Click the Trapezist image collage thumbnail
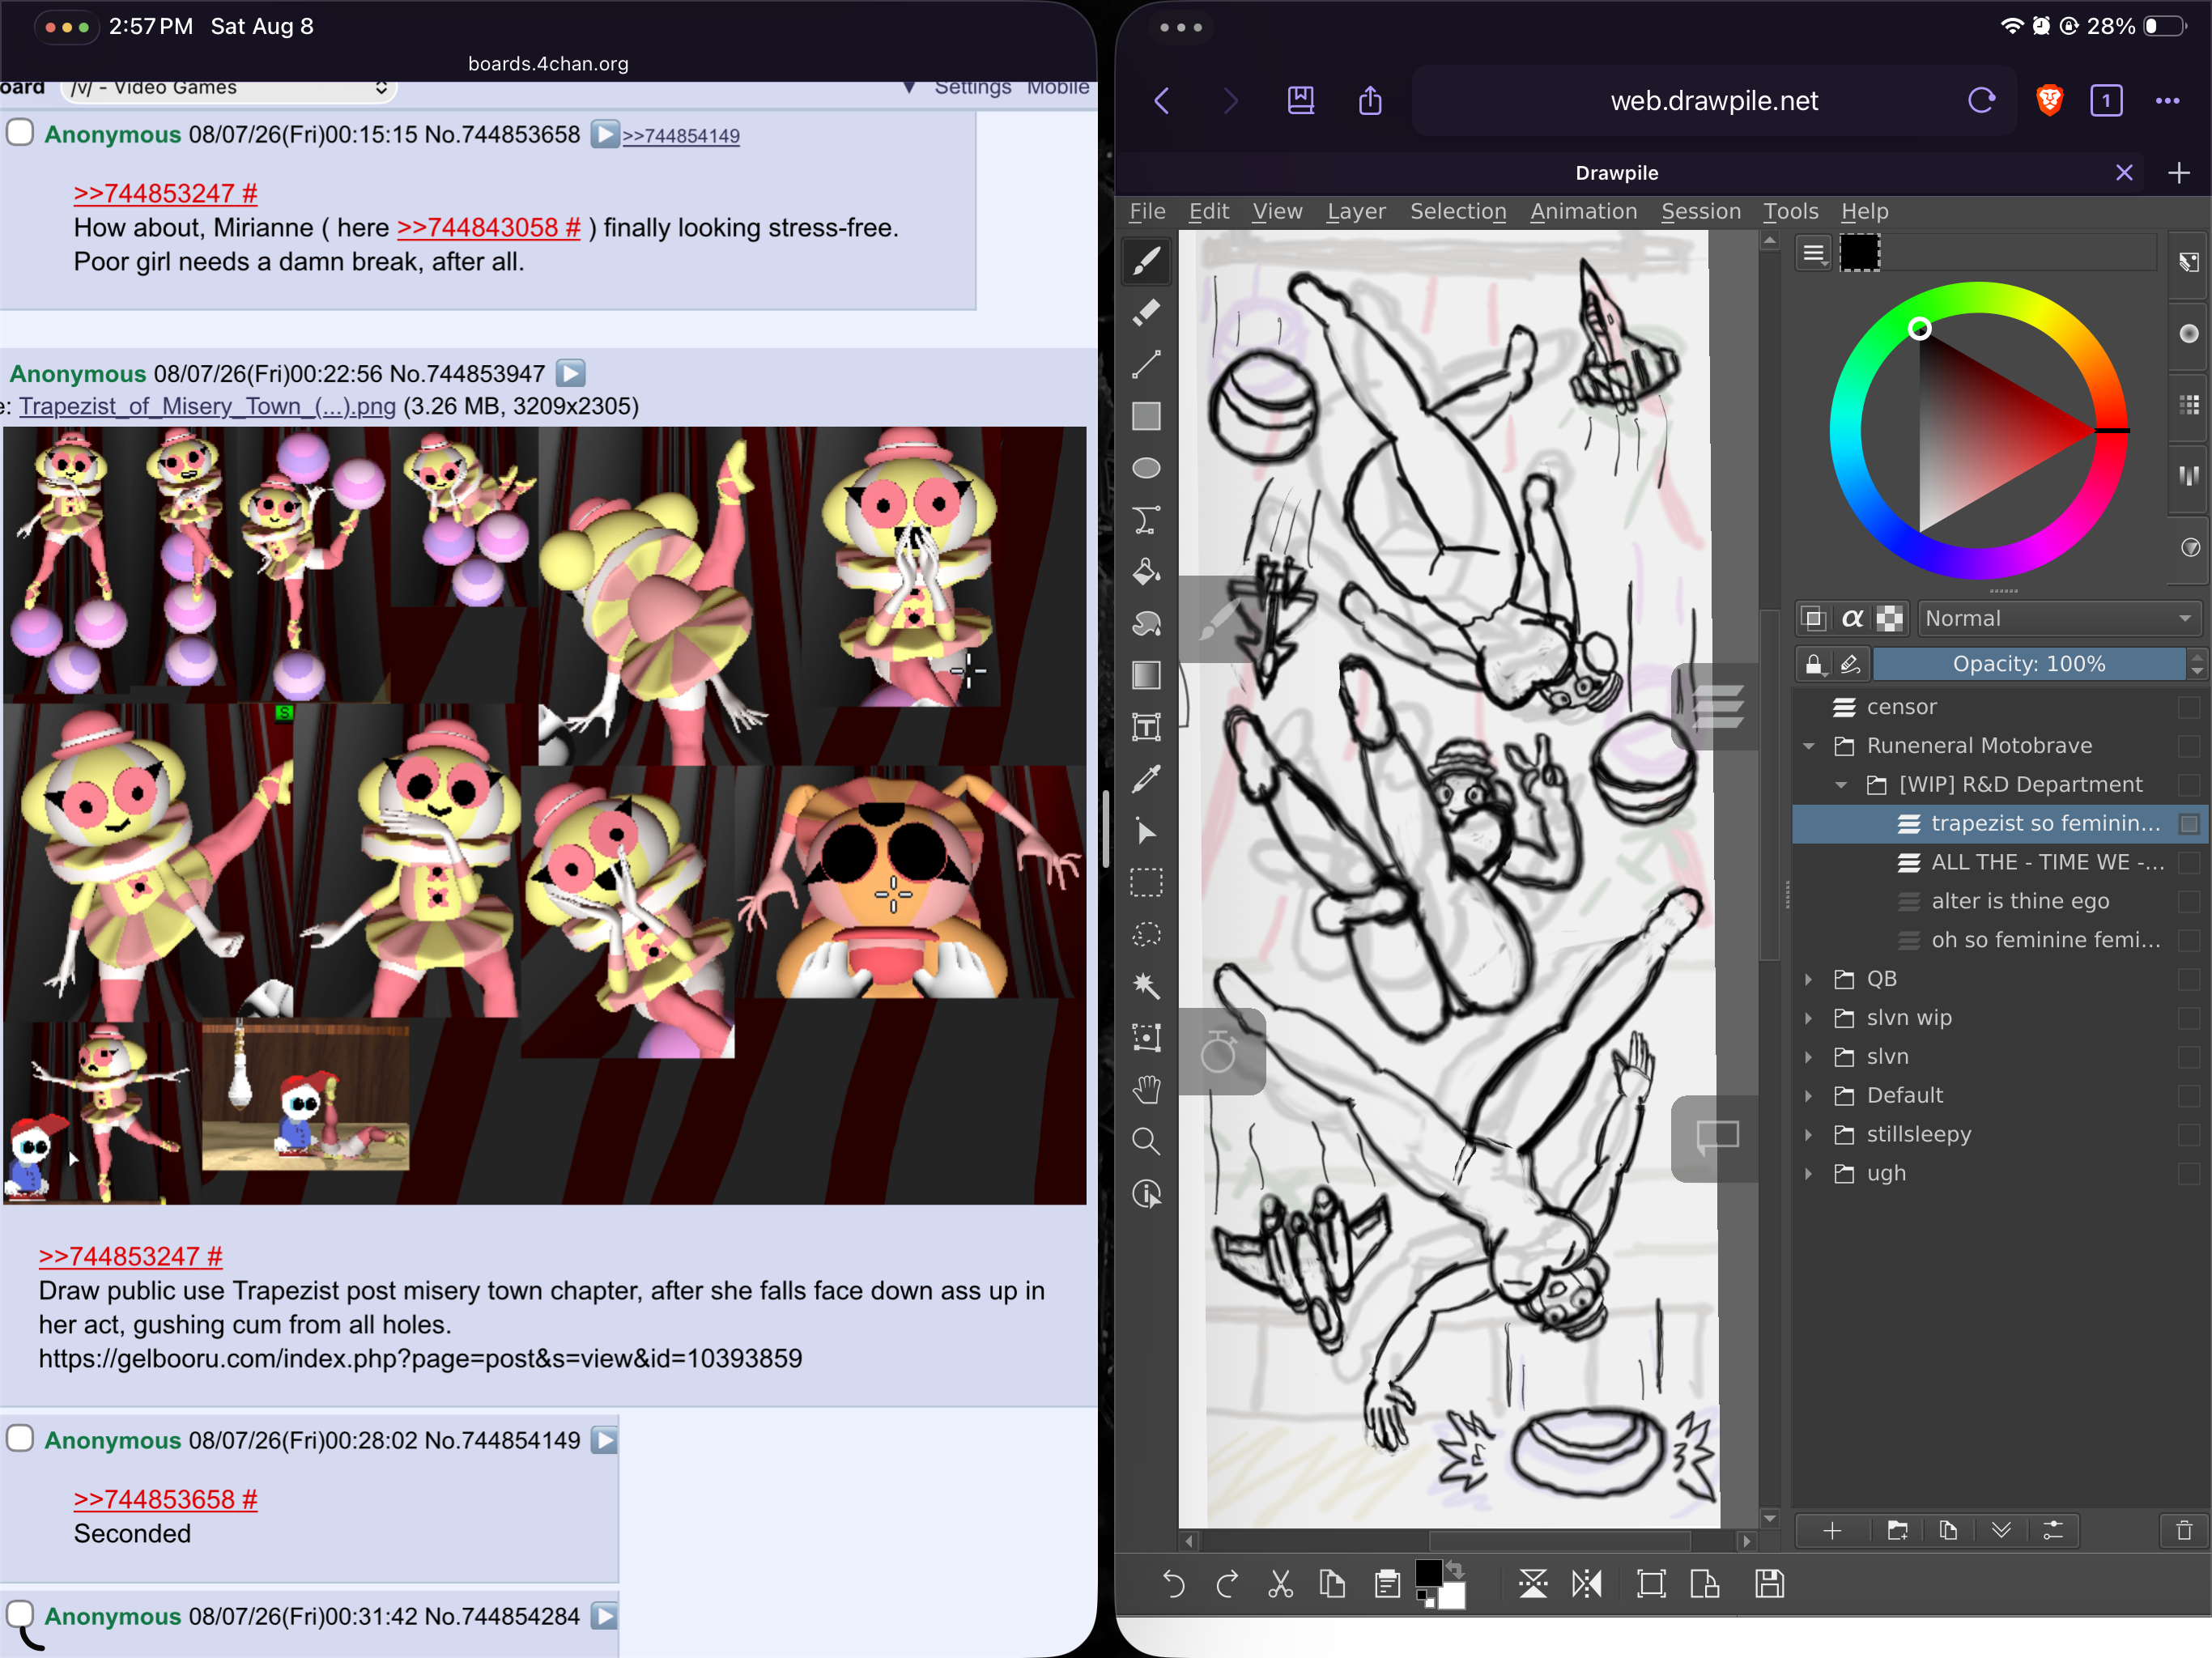Screen dimensions: 2212x1658 (545, 816)
